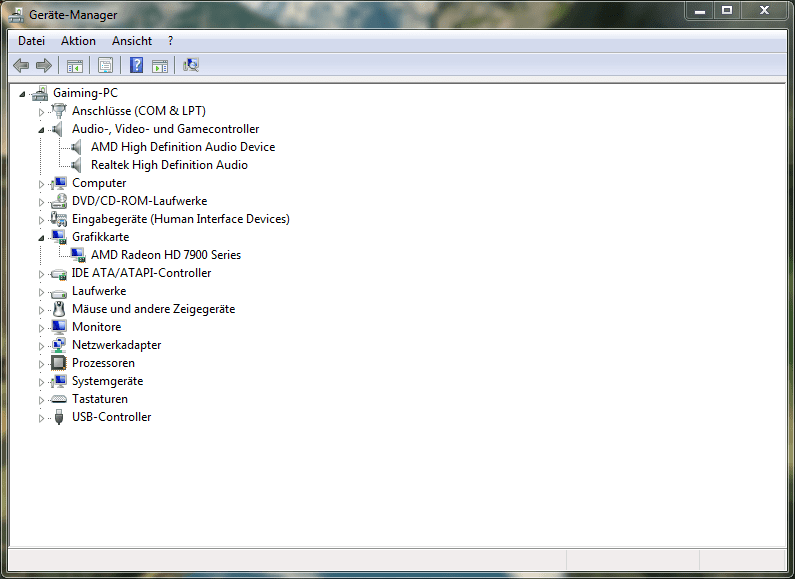795x579 pixels.
Task: Select Eingabegeräte (Human Interface Devices) label
Action: tap(181, 219)
